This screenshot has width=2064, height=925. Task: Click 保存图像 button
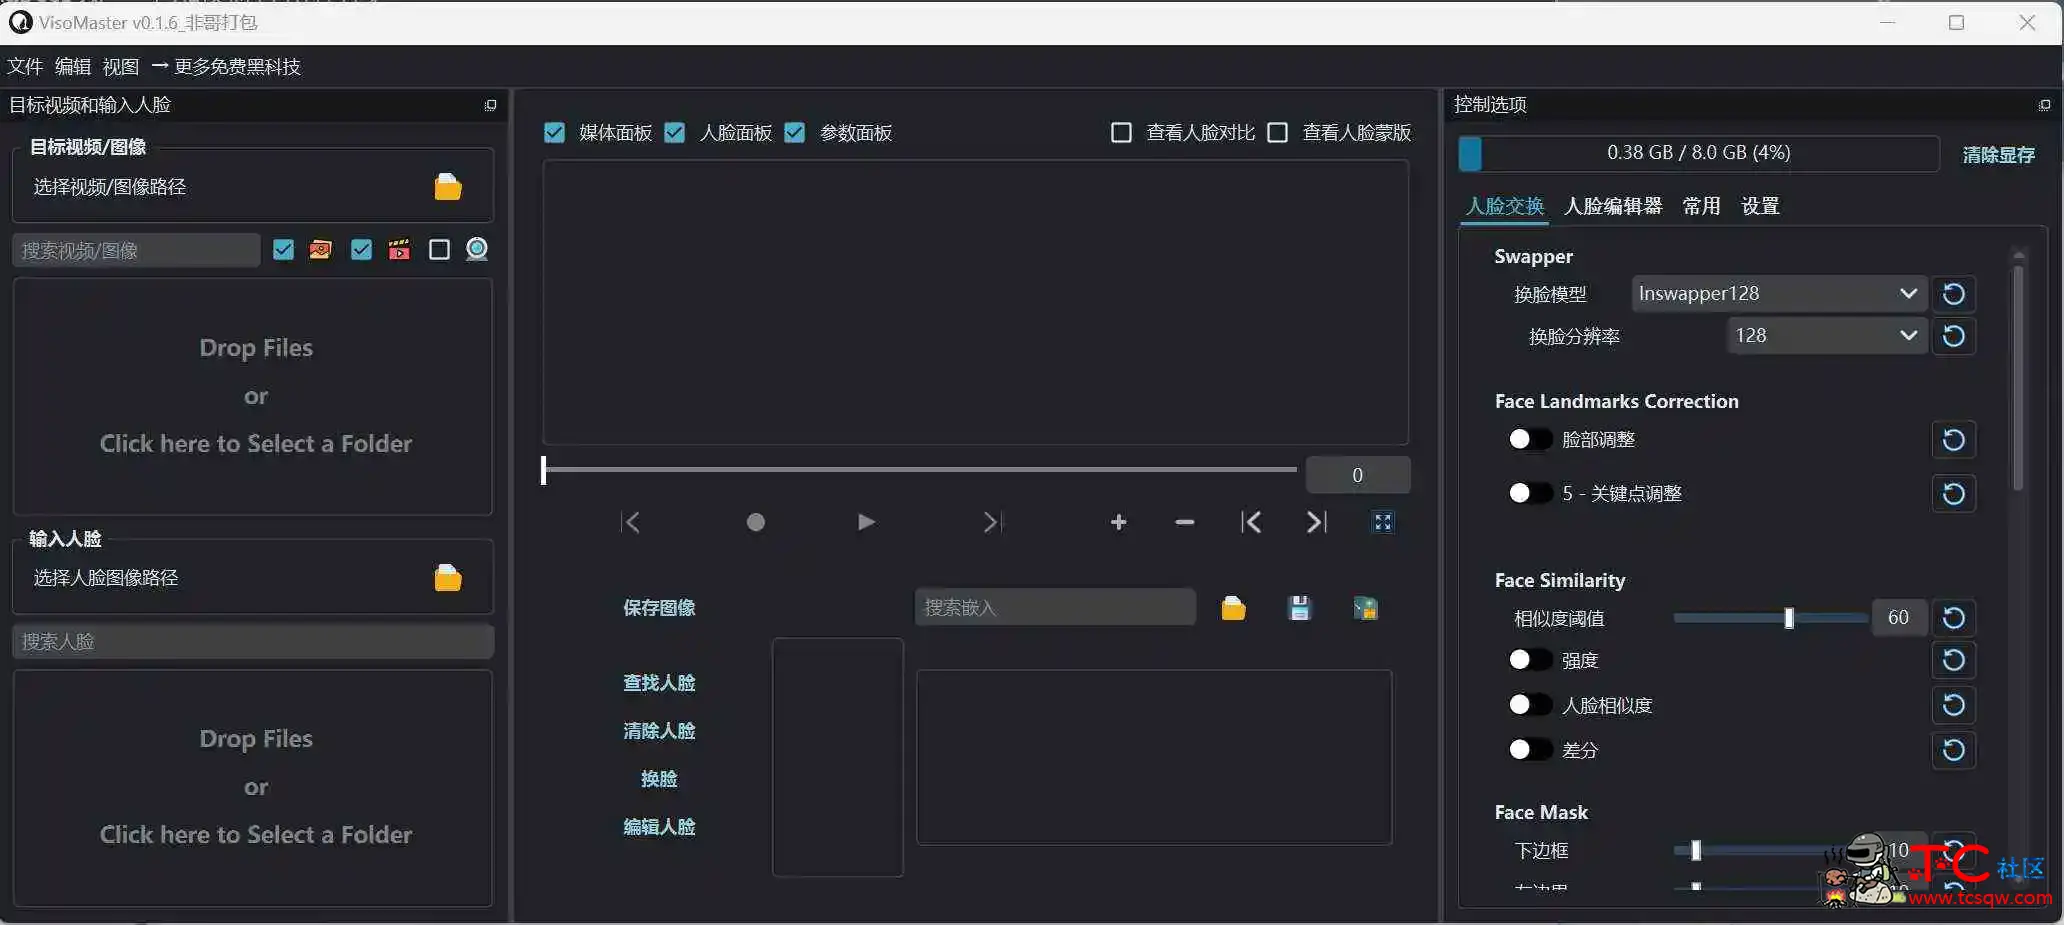pos(659,608)
